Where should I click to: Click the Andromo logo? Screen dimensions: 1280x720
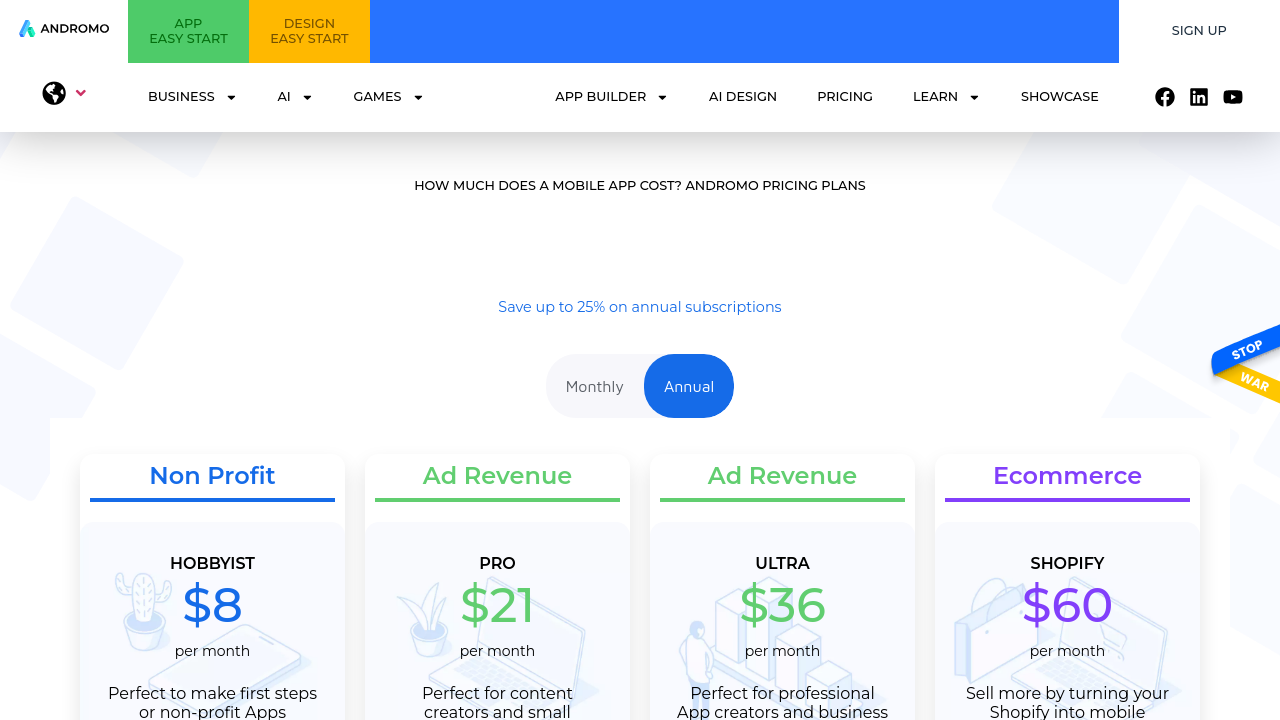[x=64, y=29]
